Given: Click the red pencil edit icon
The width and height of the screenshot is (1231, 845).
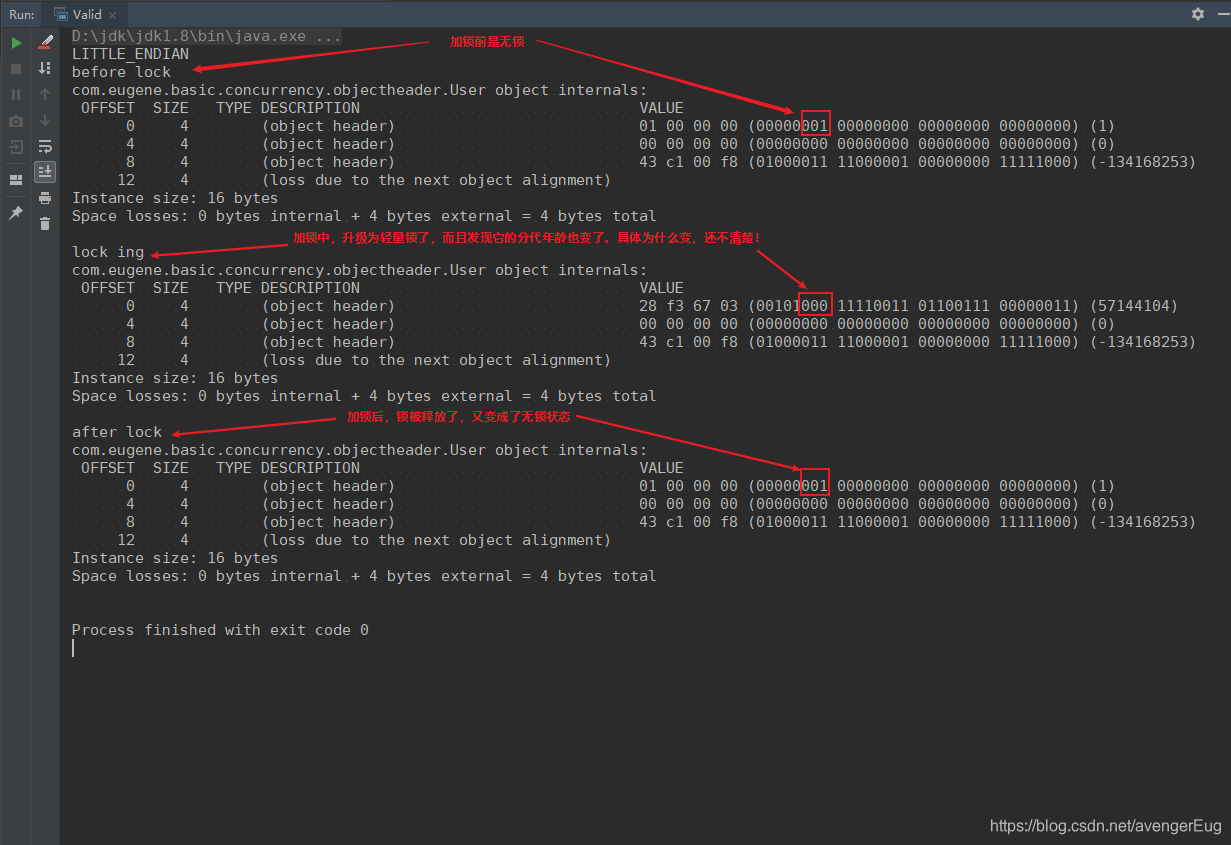Looking at the screenshot, I should tap(45, 43).
